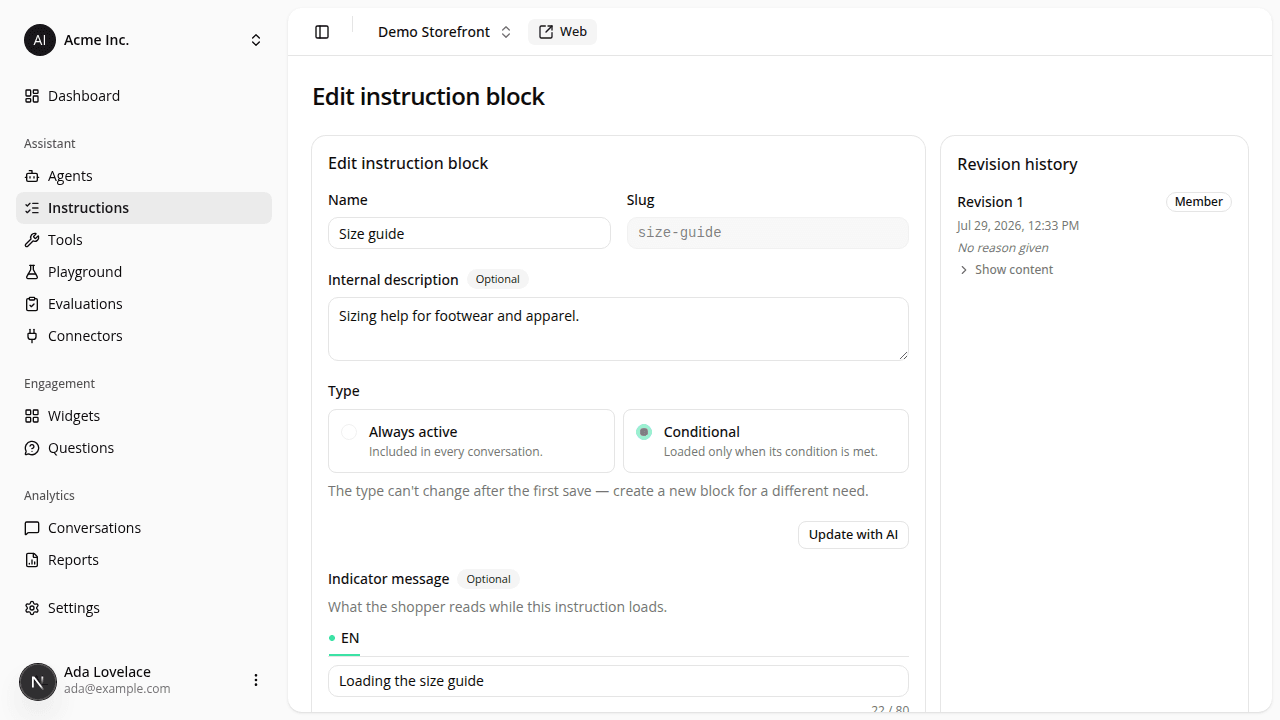Click the Tools wrench icon
The image size is (1280, 720).
point(32,240)
